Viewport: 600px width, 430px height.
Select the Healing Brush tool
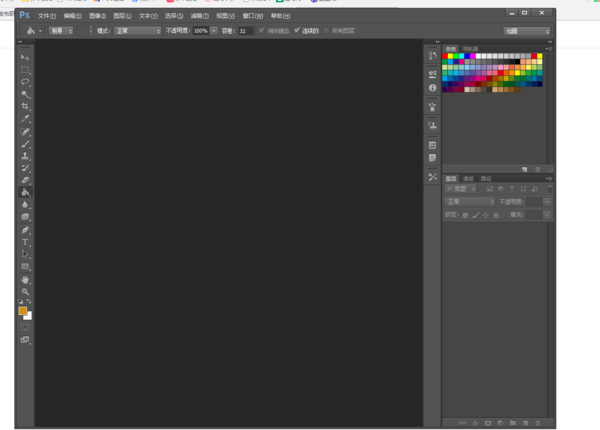[x=25, y=132]
